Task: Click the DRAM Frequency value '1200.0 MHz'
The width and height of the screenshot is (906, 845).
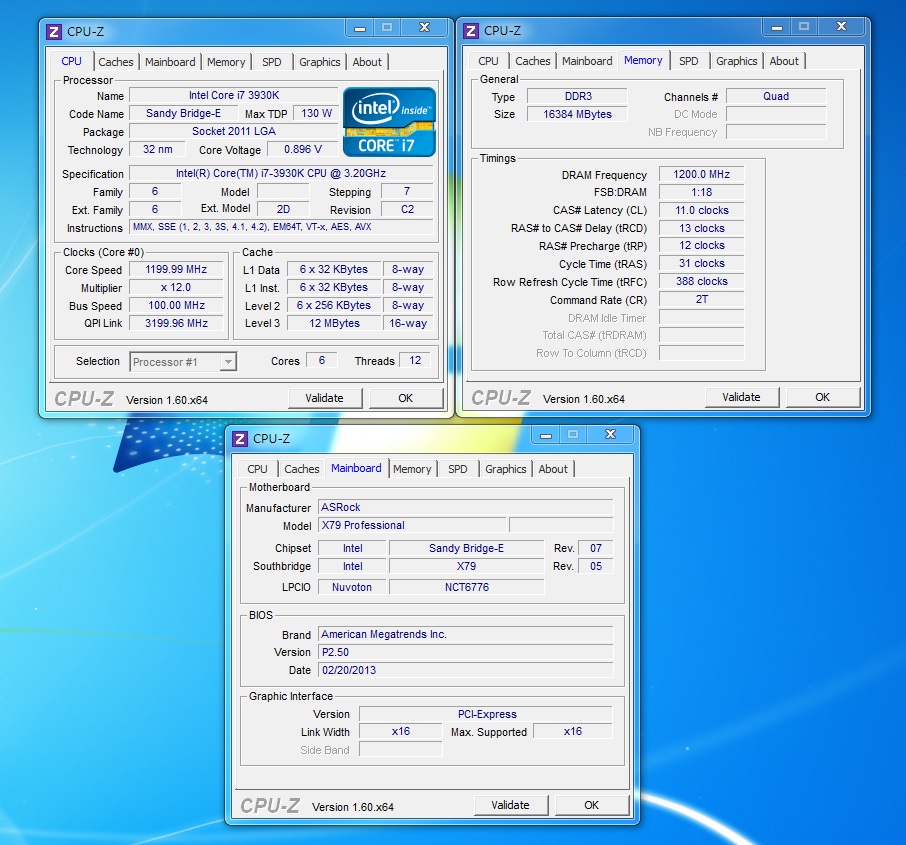Action: click(x=701, y=175)
